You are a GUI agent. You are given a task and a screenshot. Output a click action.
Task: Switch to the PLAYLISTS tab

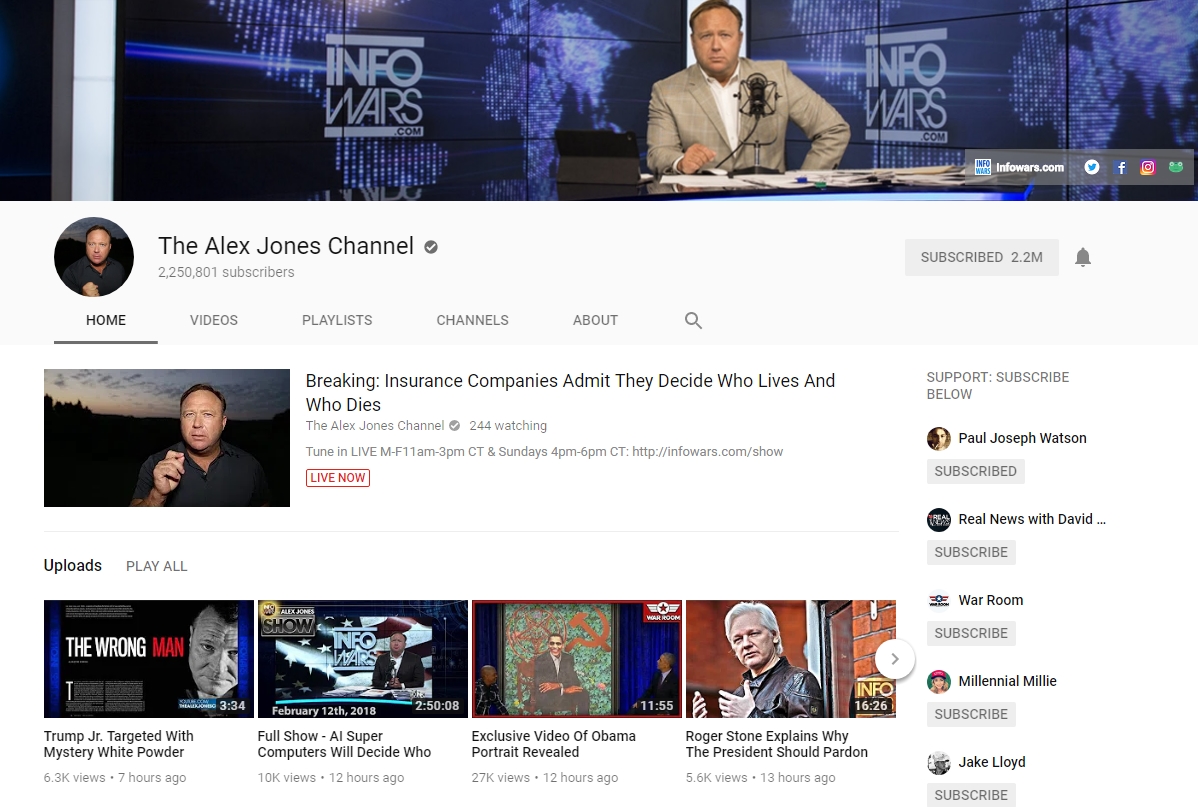coord(337,320)
